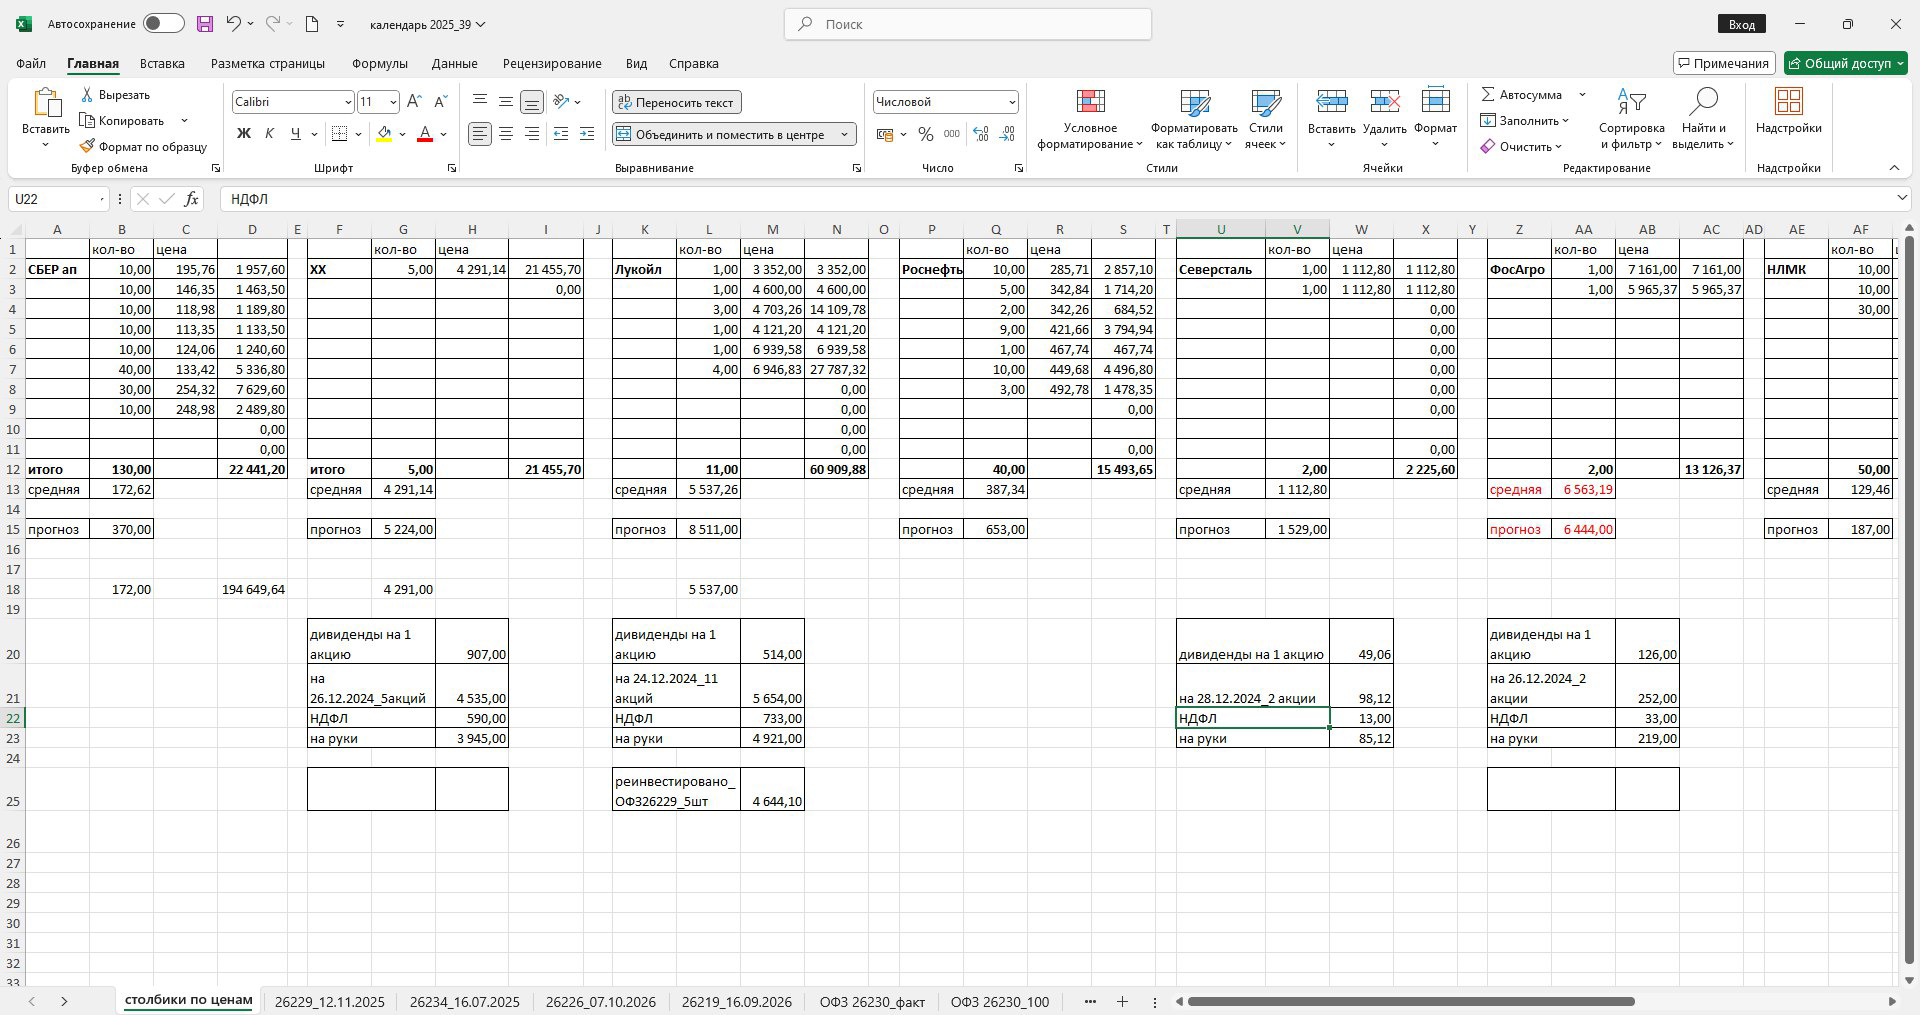
Task: Increase decimal places
Action: tap(981, 134)
